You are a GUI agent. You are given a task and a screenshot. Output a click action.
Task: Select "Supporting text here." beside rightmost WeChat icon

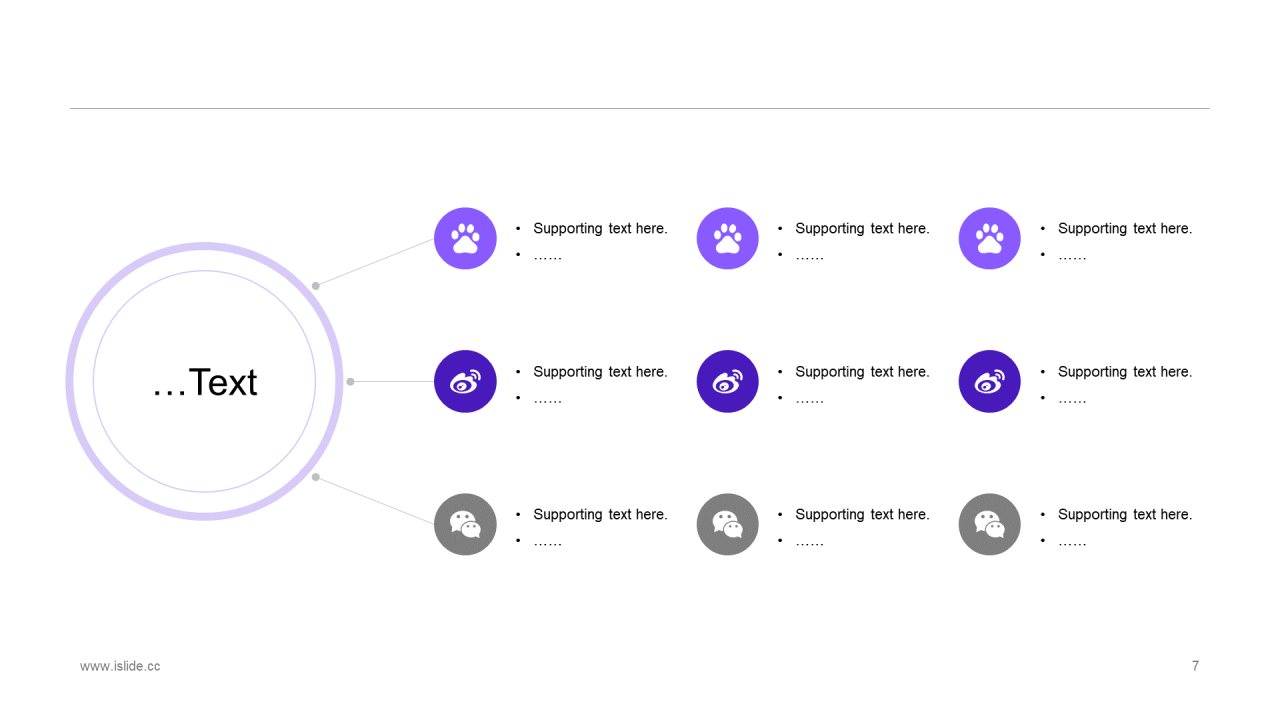point(1125,515)
